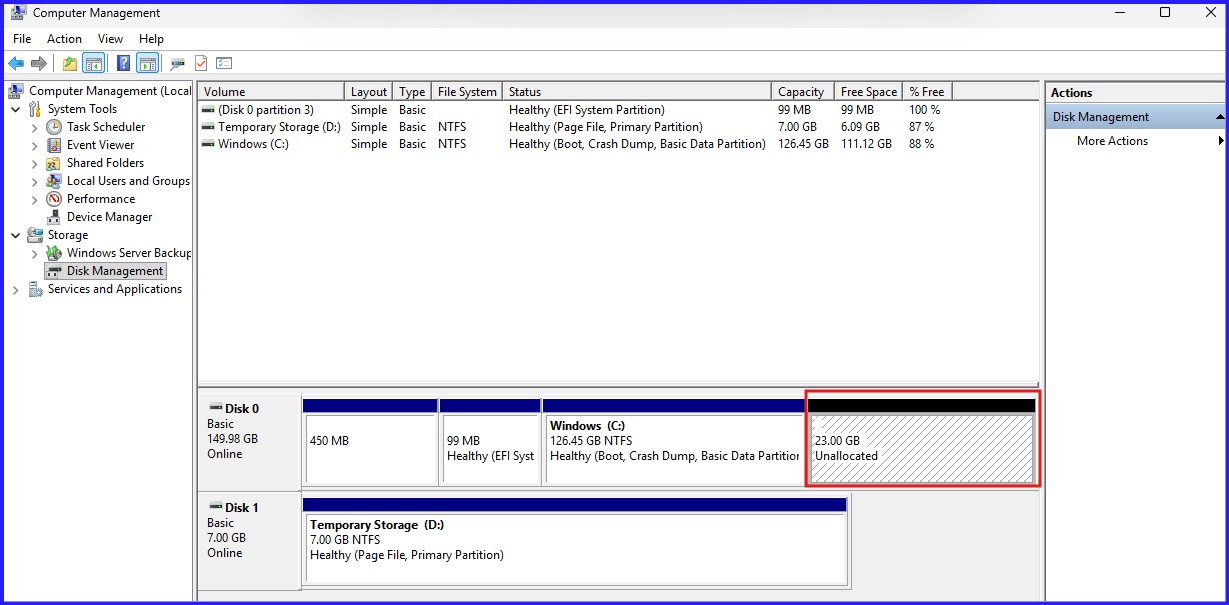The image size is (1229, 605).
Task: Open the View menu
Action: [110, 39]
